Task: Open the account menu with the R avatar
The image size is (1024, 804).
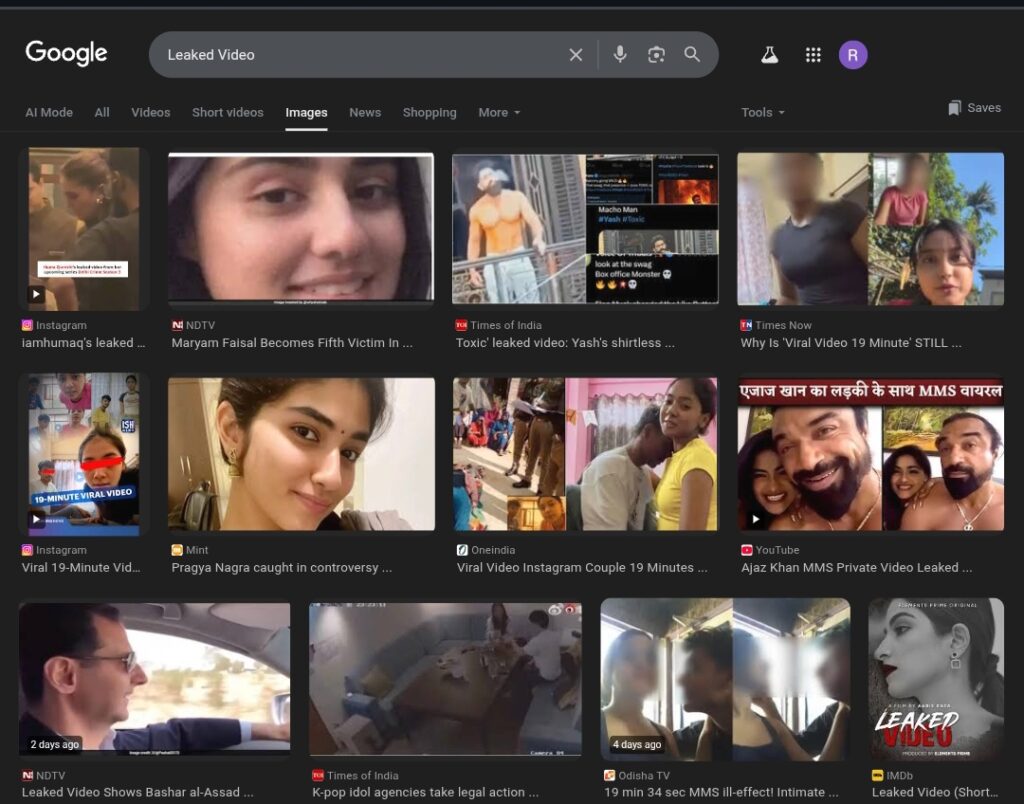Action: [853, 56]
